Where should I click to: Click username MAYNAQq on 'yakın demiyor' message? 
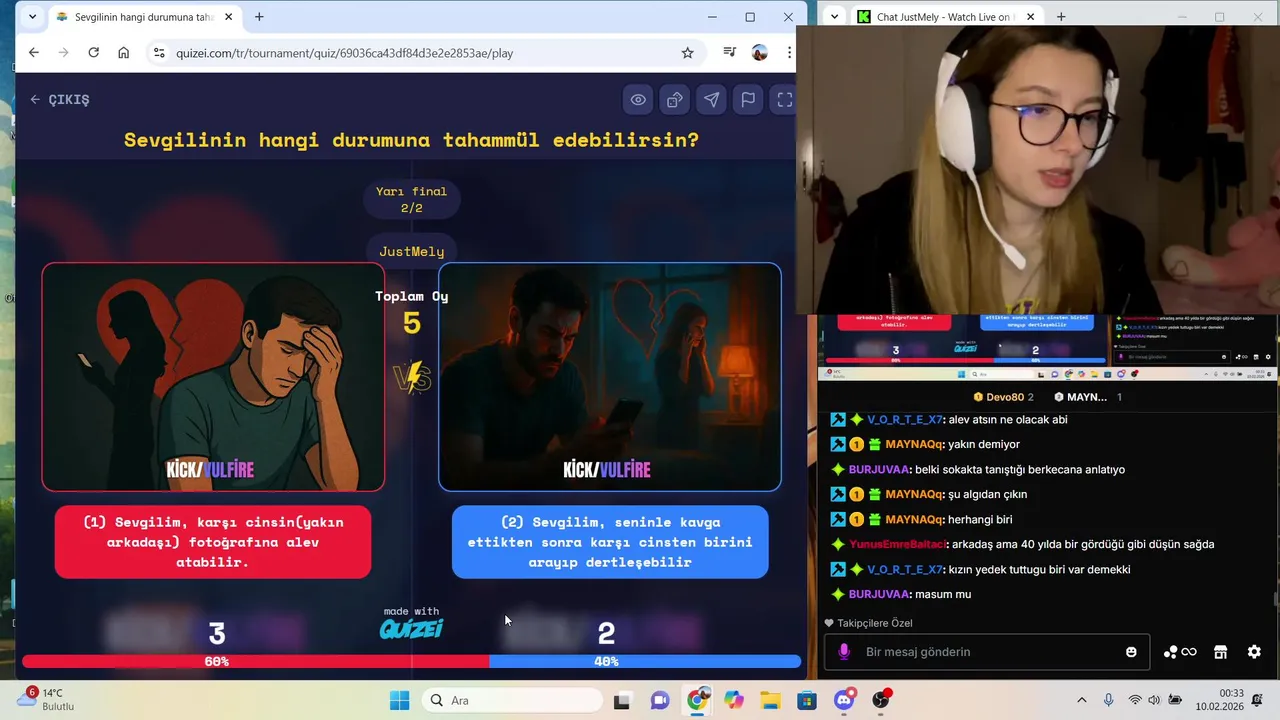pos(914,445)
